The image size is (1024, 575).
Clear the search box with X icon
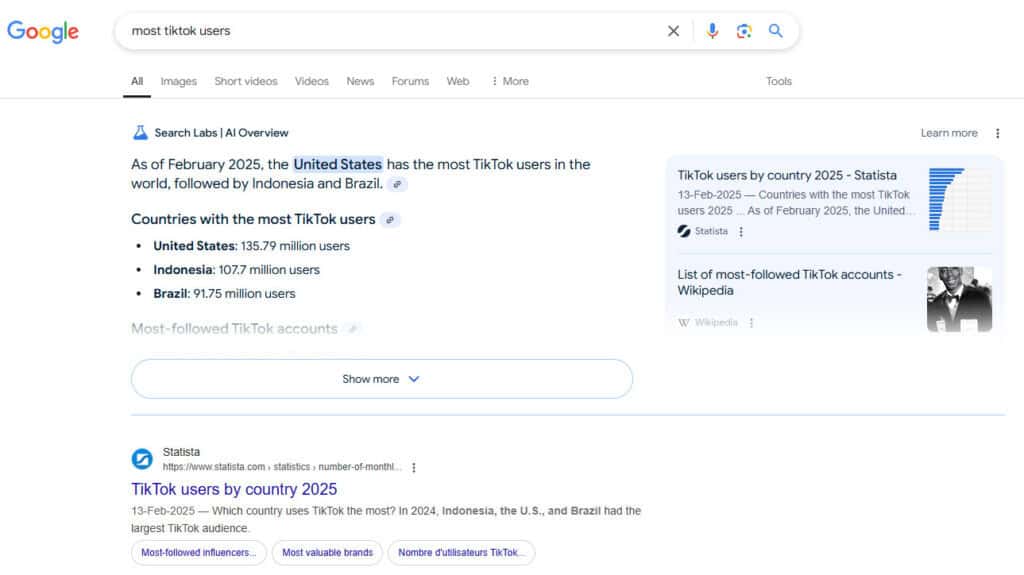click(673, 31)
